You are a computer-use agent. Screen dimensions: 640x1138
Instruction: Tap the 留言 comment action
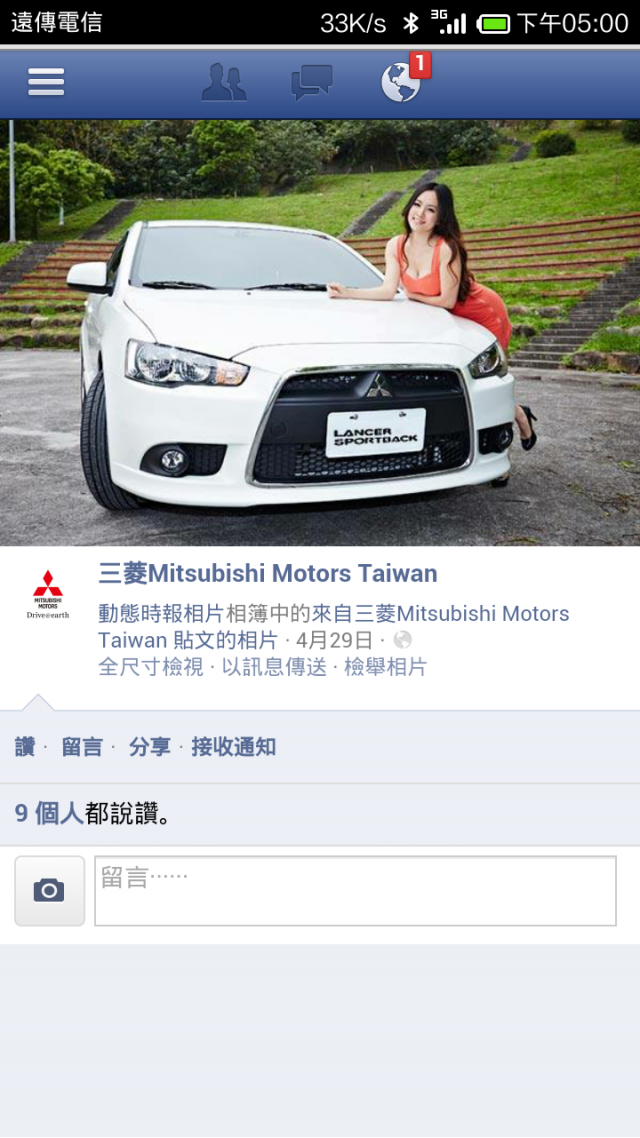click(82, 747)
